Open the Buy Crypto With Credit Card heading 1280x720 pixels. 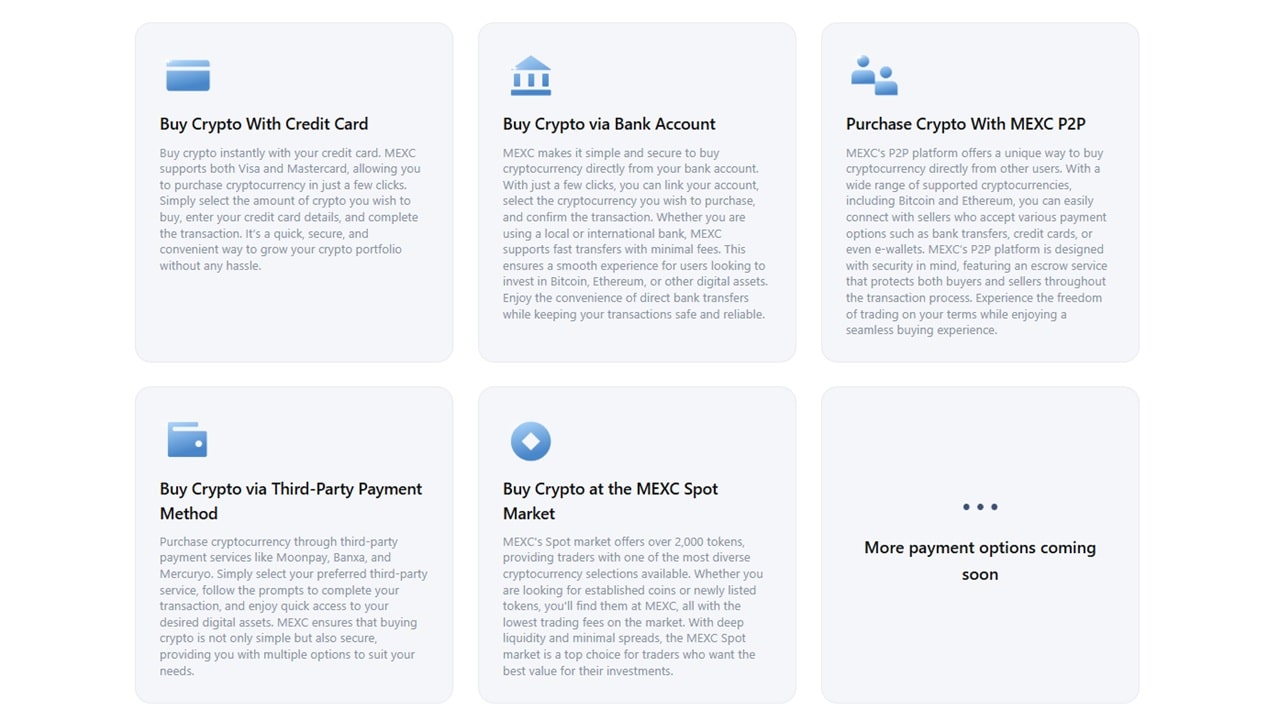264,124
